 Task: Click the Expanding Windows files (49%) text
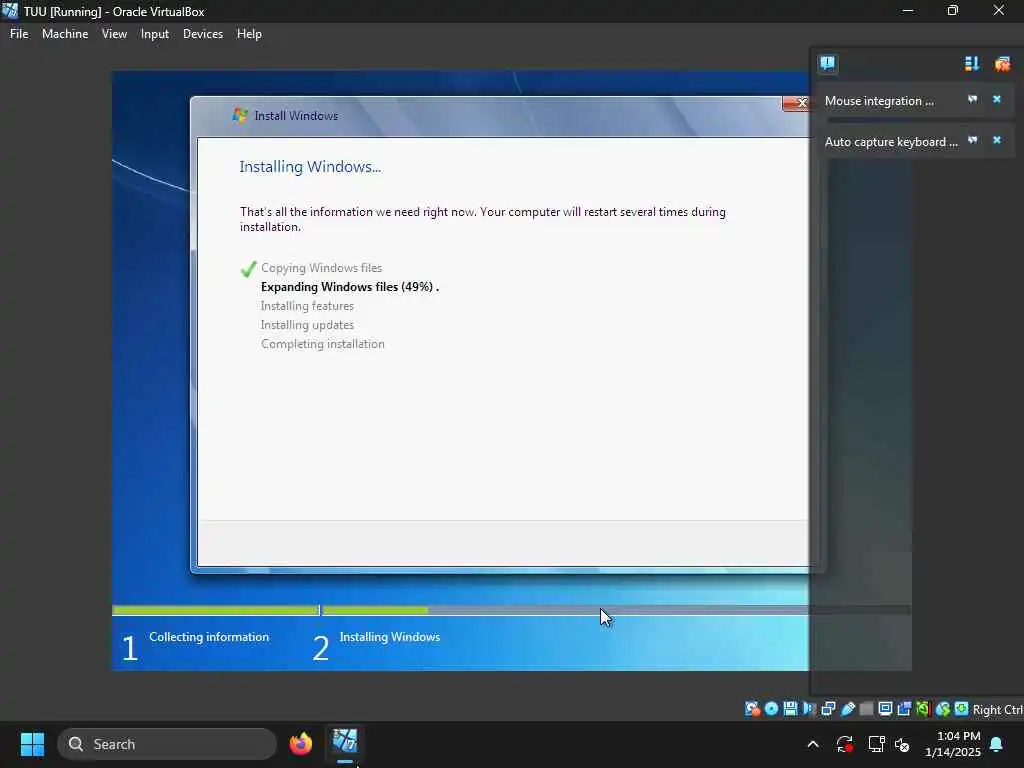pos(349,287)
